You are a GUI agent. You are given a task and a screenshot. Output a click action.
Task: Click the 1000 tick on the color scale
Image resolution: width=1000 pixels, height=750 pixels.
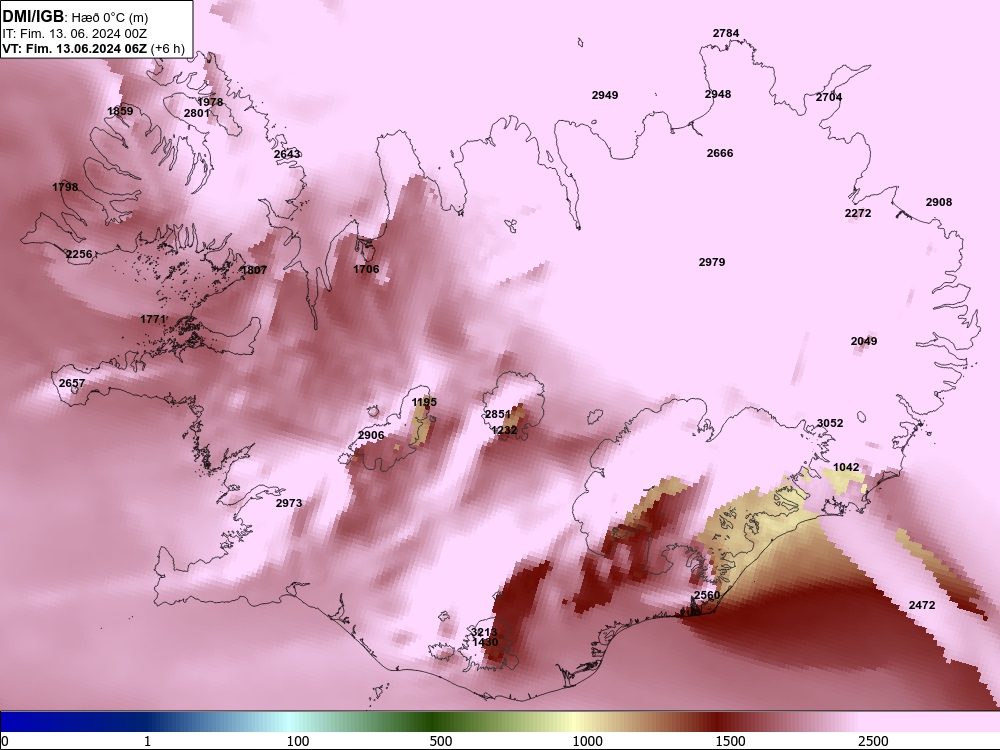(587, 741)
